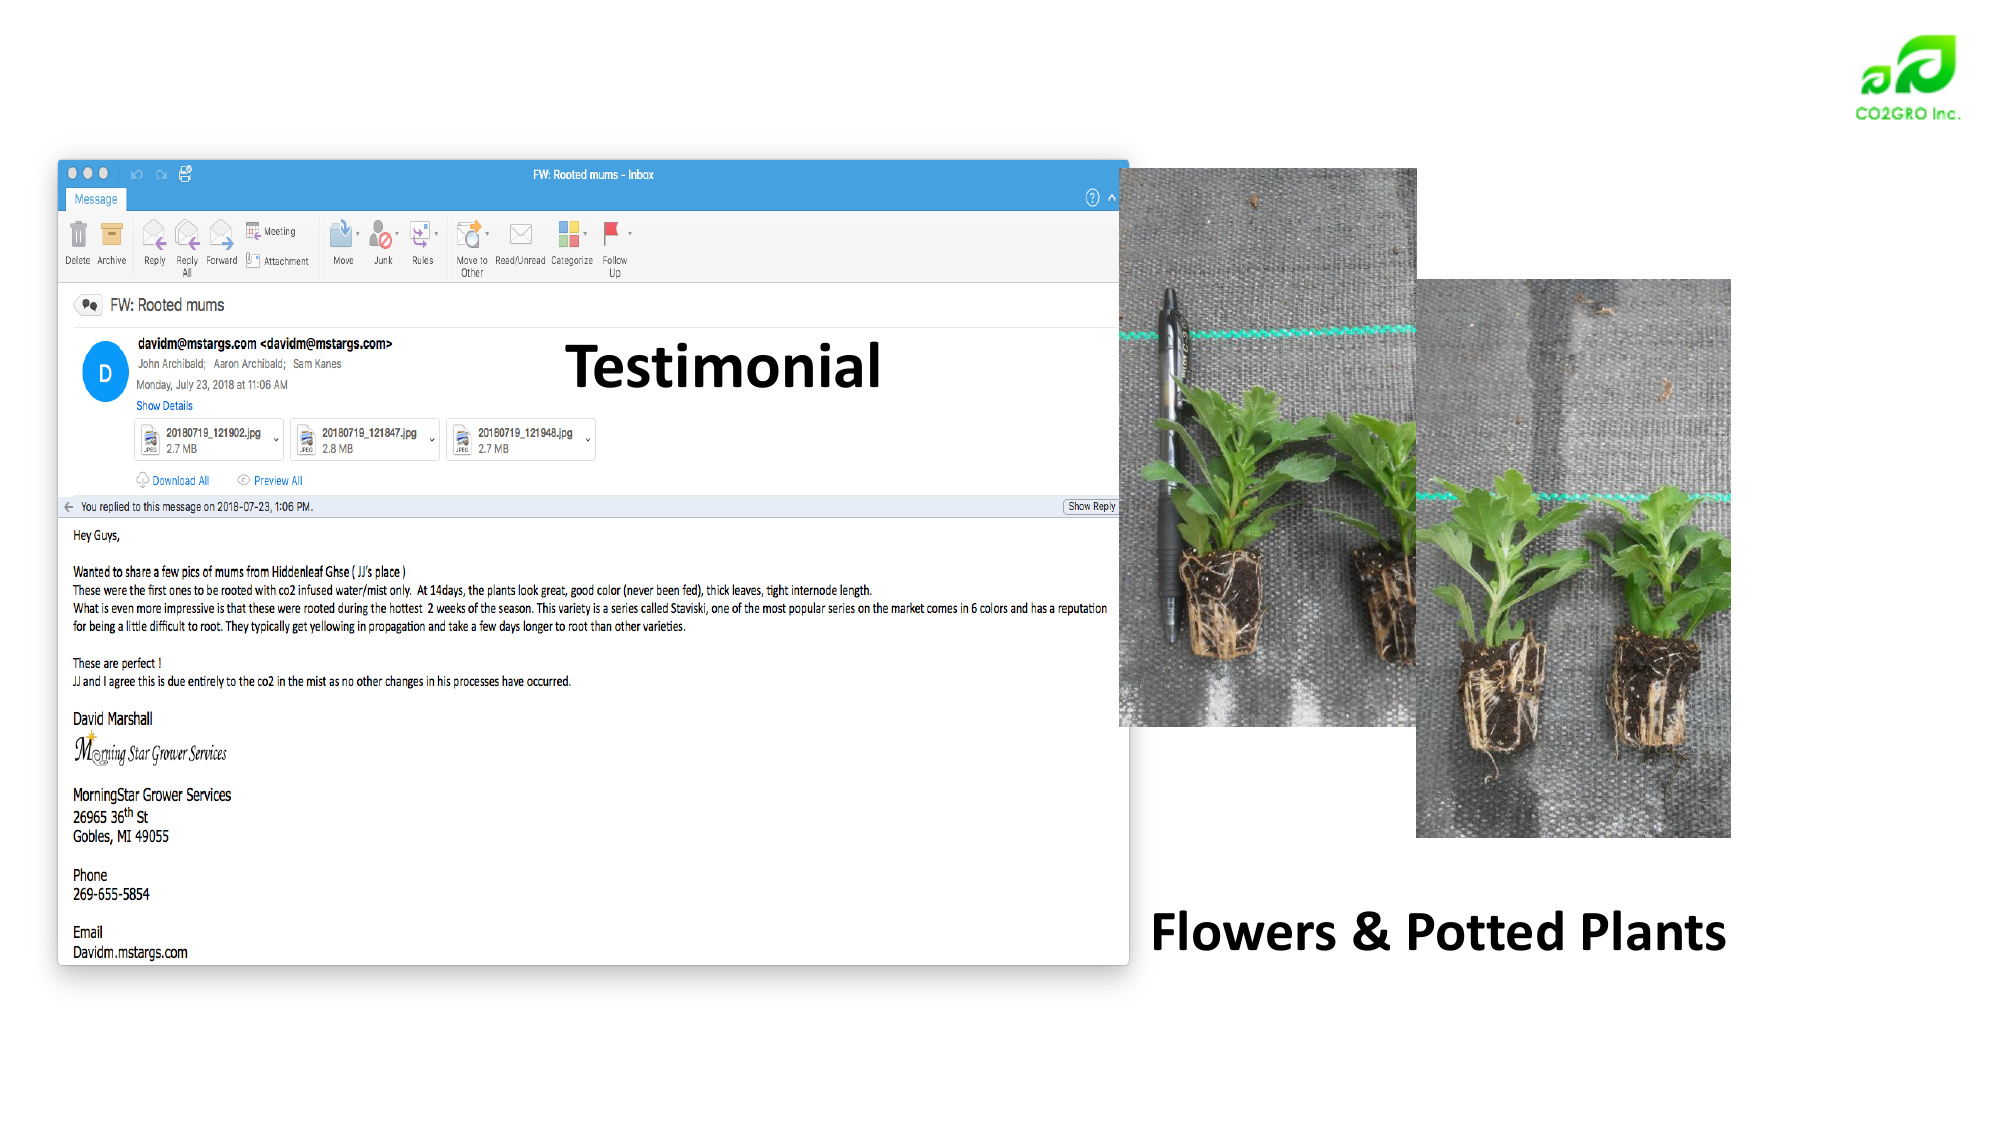Open the Move dropdown arrow

pyautogui.click(x=358, y=235)
